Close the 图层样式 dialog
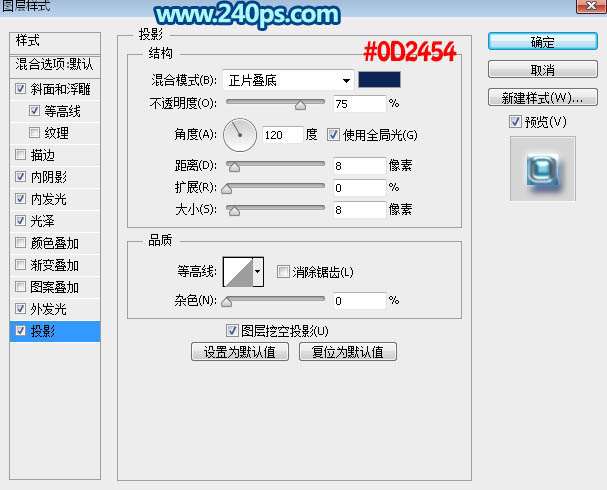Image resolution: width=607 pixels, height=490 pixels. 591,6
